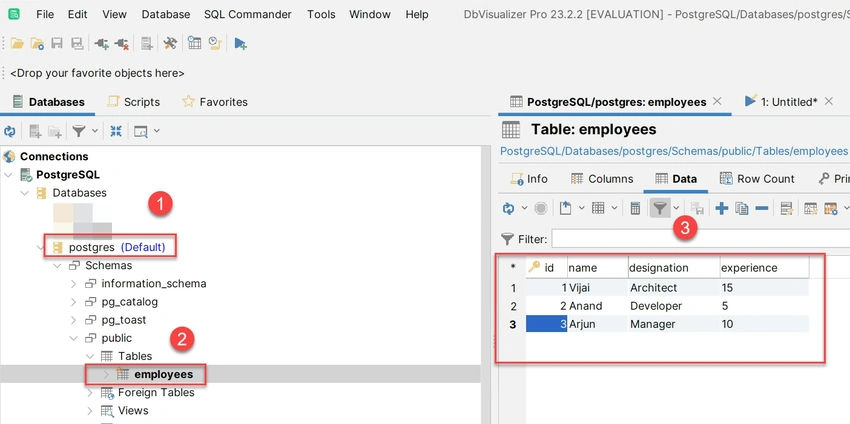Click the DbVisualizer green app icon
This screenshot has width=850, height=424.
pyautogui.click(x=14, y=14)
